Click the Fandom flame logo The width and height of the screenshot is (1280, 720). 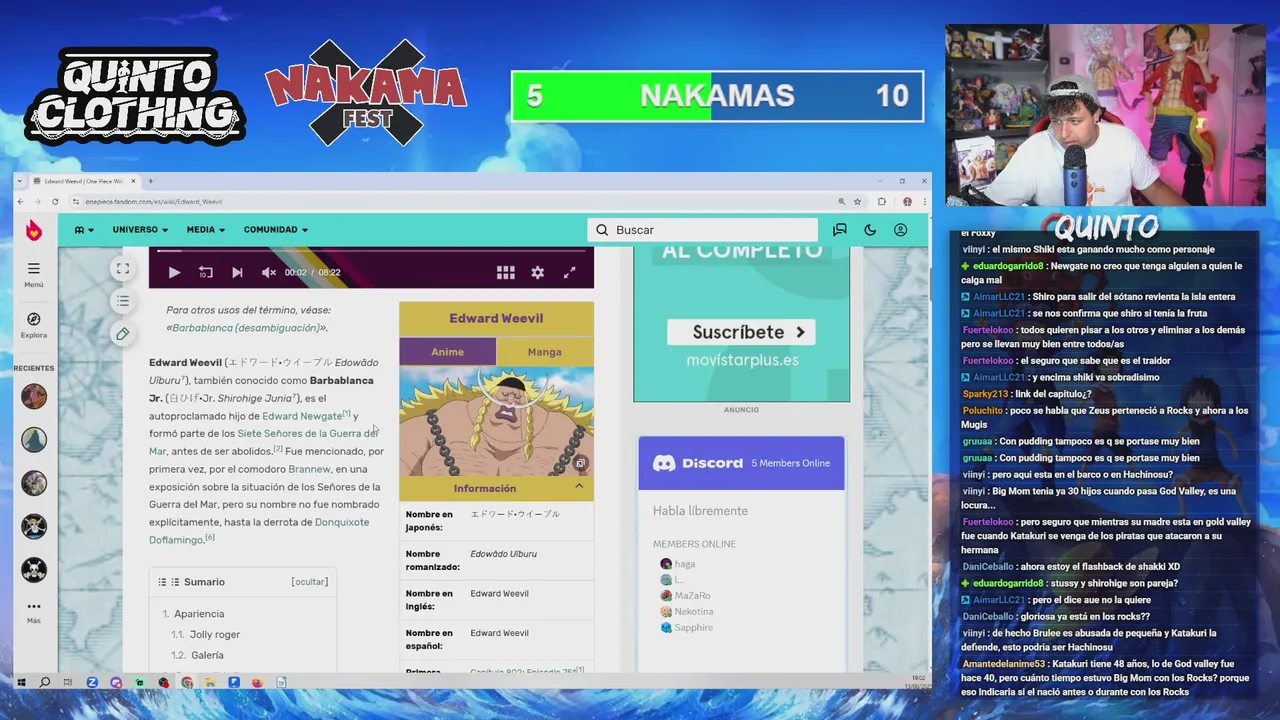click(x=34, y=230)
